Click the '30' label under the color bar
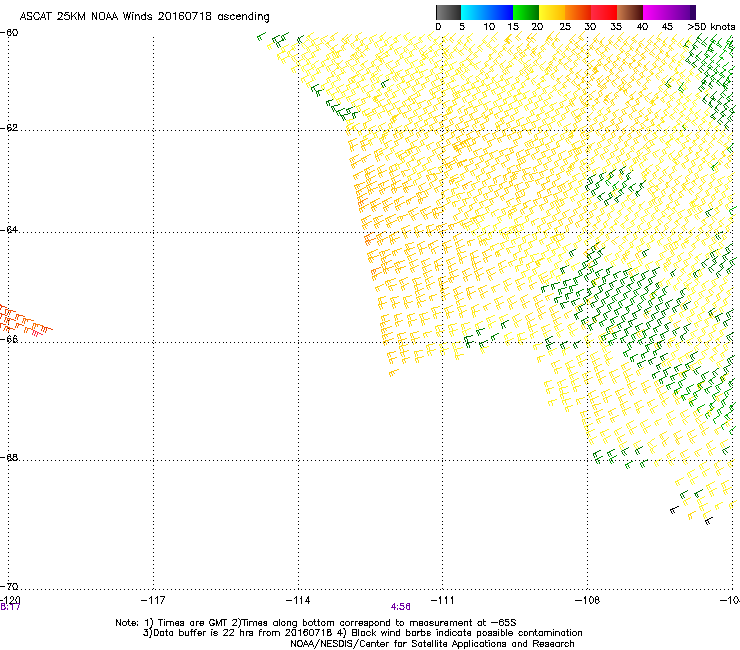 pos(590,27)
